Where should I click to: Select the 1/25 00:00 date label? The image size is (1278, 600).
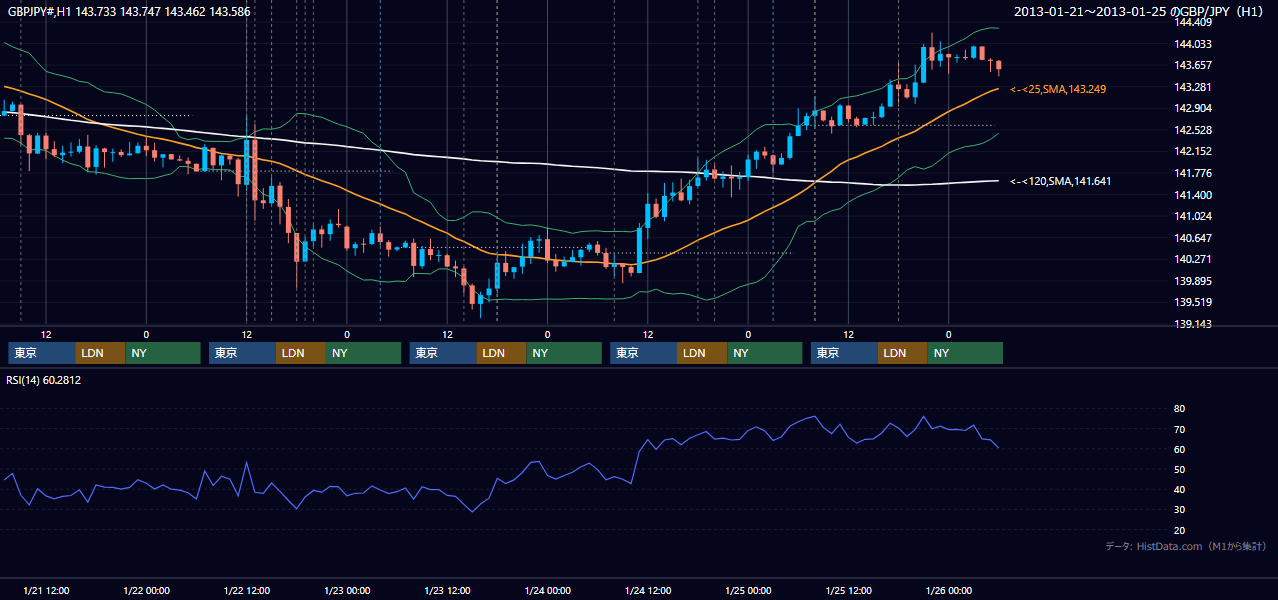click(748, 591)
